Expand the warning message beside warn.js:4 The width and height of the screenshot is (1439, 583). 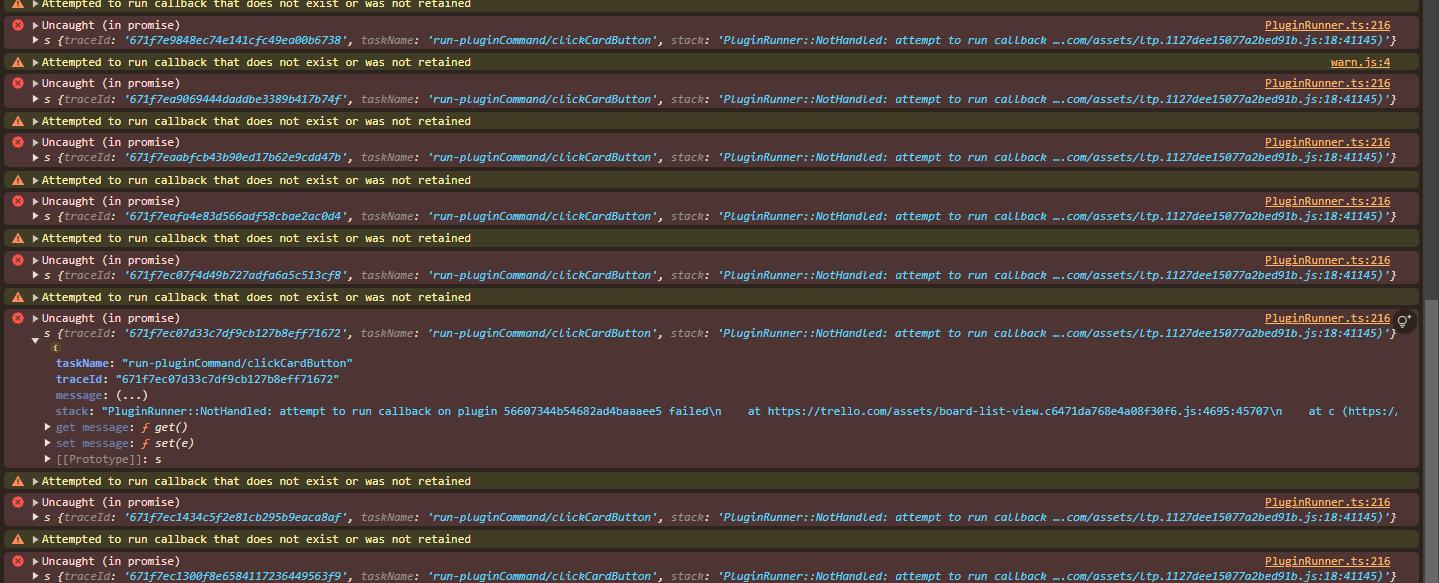click(x=36, y=62)
